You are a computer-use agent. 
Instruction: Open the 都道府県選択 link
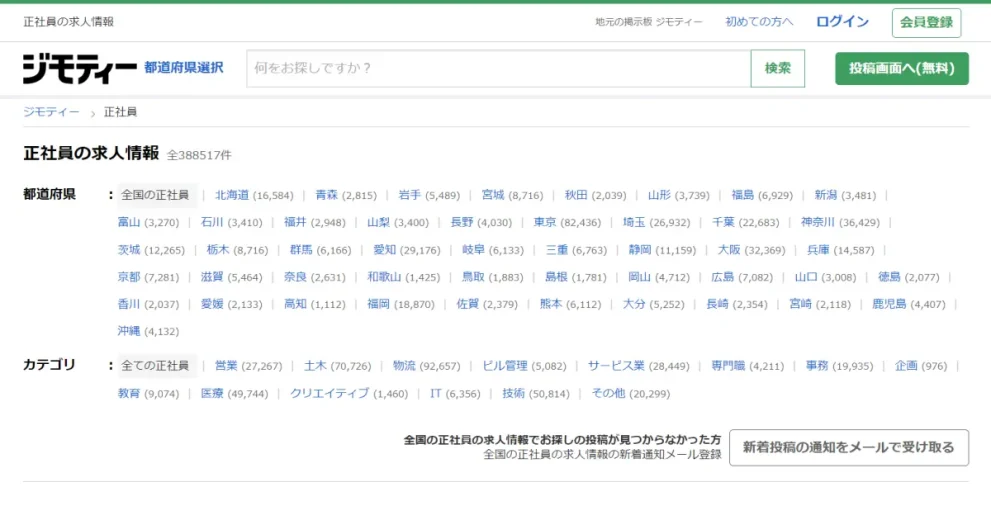pyautogui.click(x=184, y=68)
